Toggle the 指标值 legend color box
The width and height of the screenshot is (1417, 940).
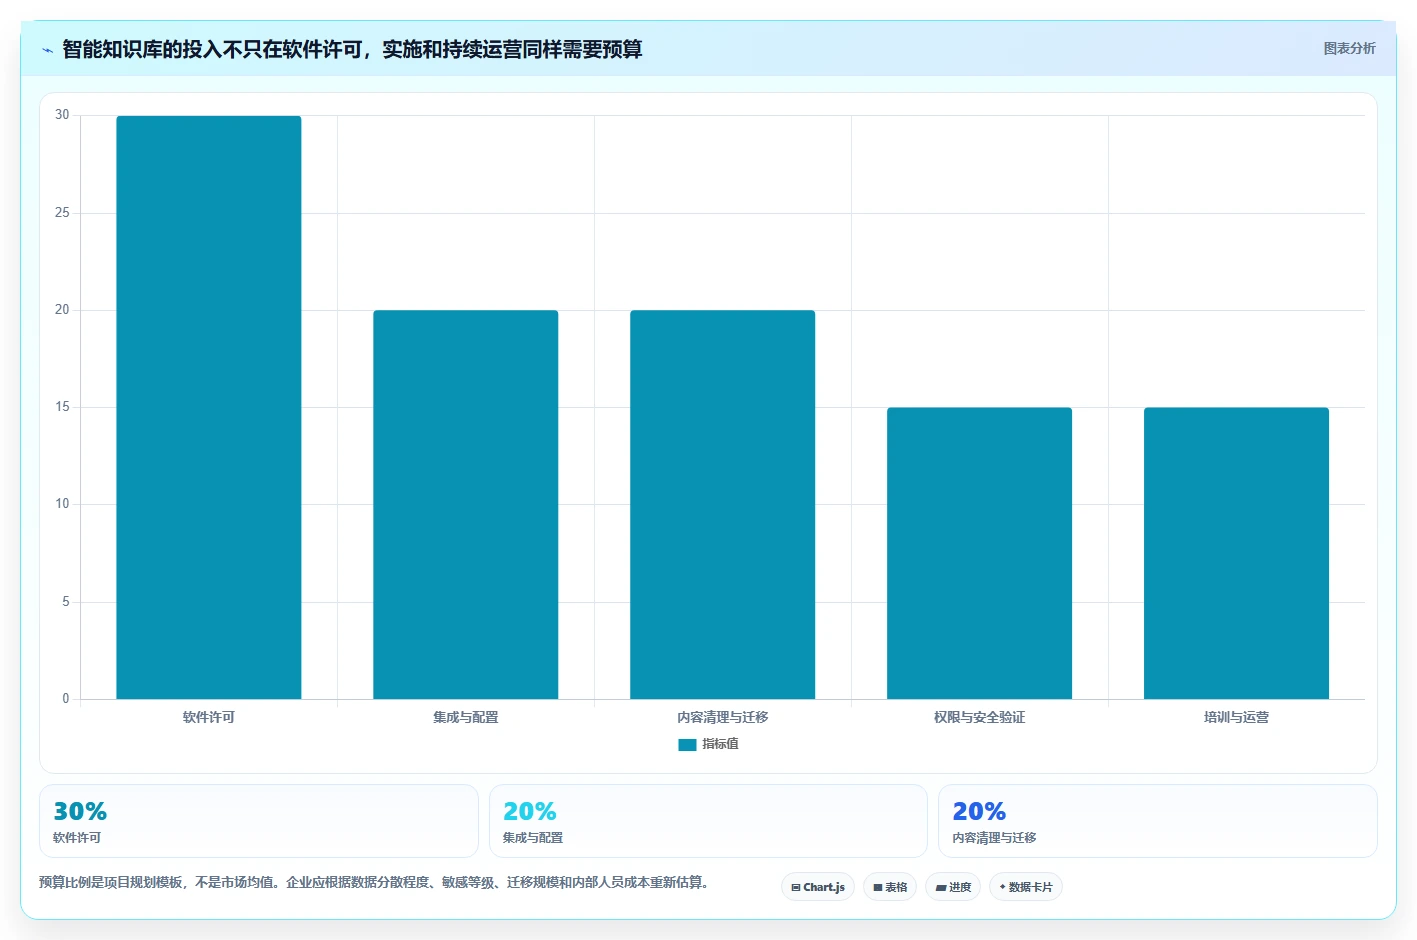(687, 744)
